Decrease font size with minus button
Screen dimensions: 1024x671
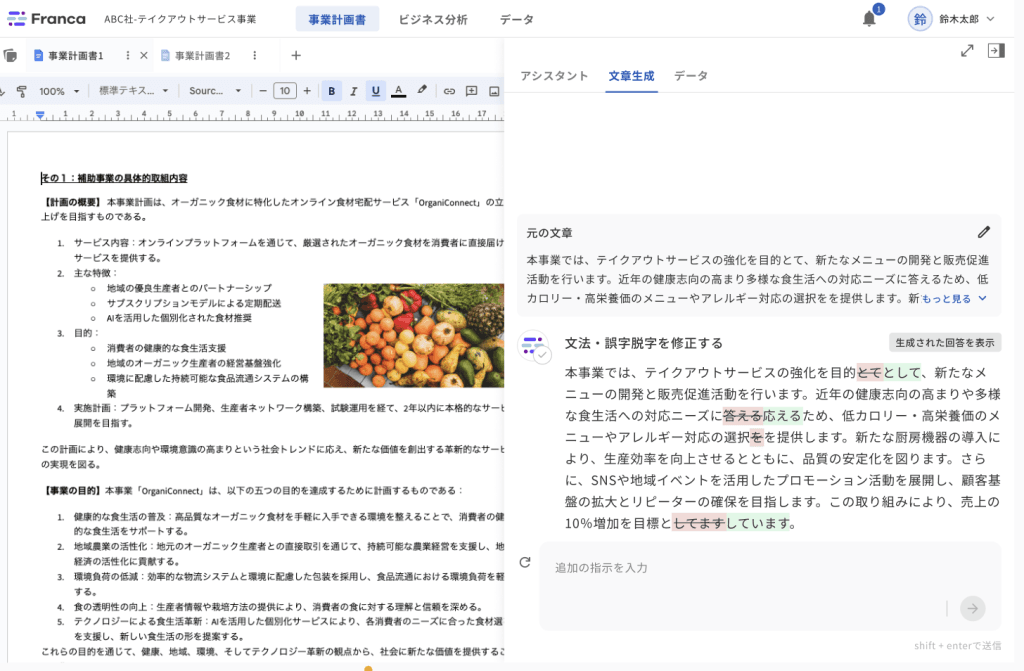(262, 90)
